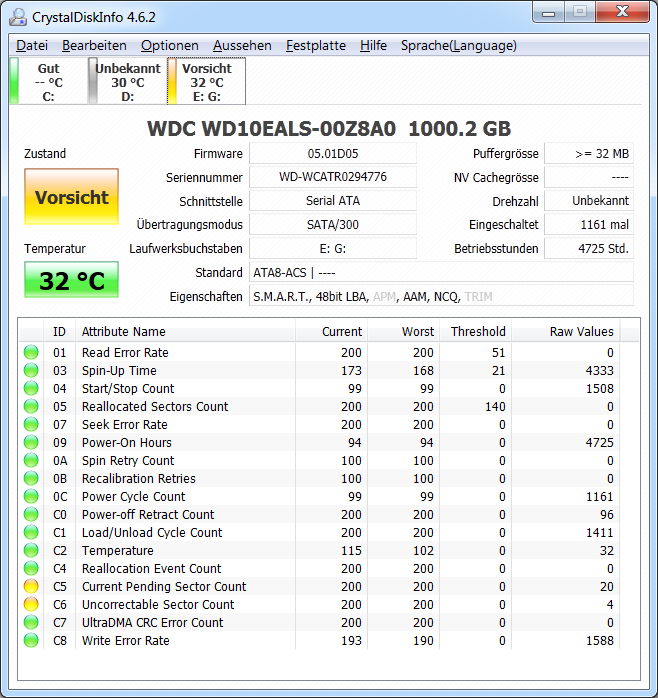Click raw value 4333 for Spin-Up Time
This screenshot has width=658, height=698.
(600, 370)
